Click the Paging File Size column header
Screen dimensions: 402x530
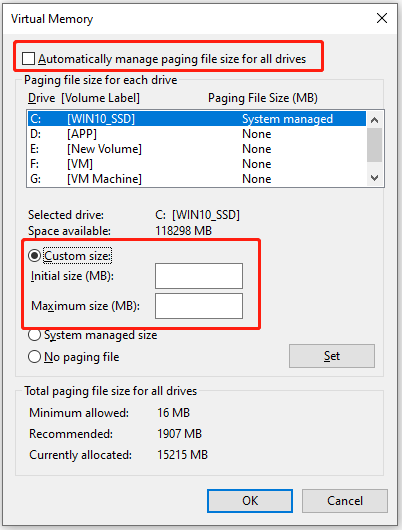pos(263,98)
